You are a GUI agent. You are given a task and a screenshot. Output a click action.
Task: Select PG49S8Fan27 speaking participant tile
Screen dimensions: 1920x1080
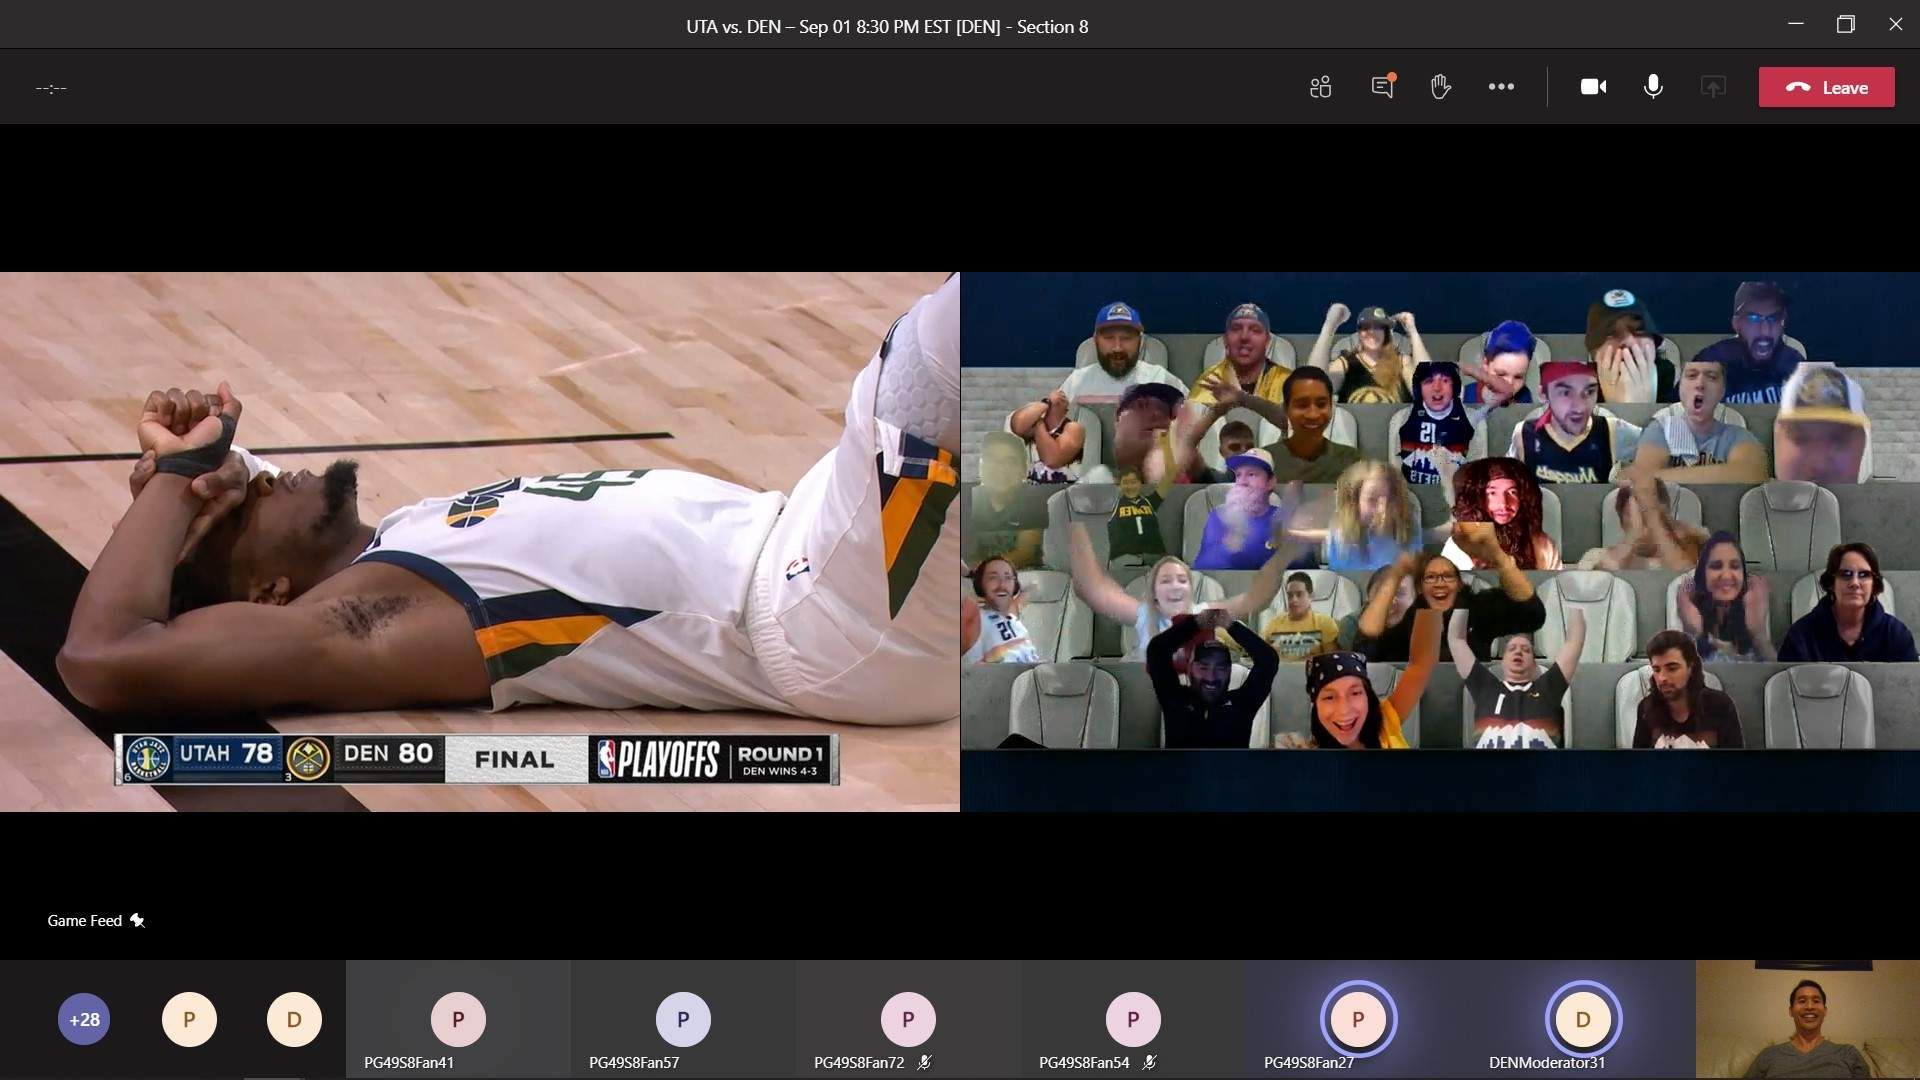[x=1358, y=1020]
